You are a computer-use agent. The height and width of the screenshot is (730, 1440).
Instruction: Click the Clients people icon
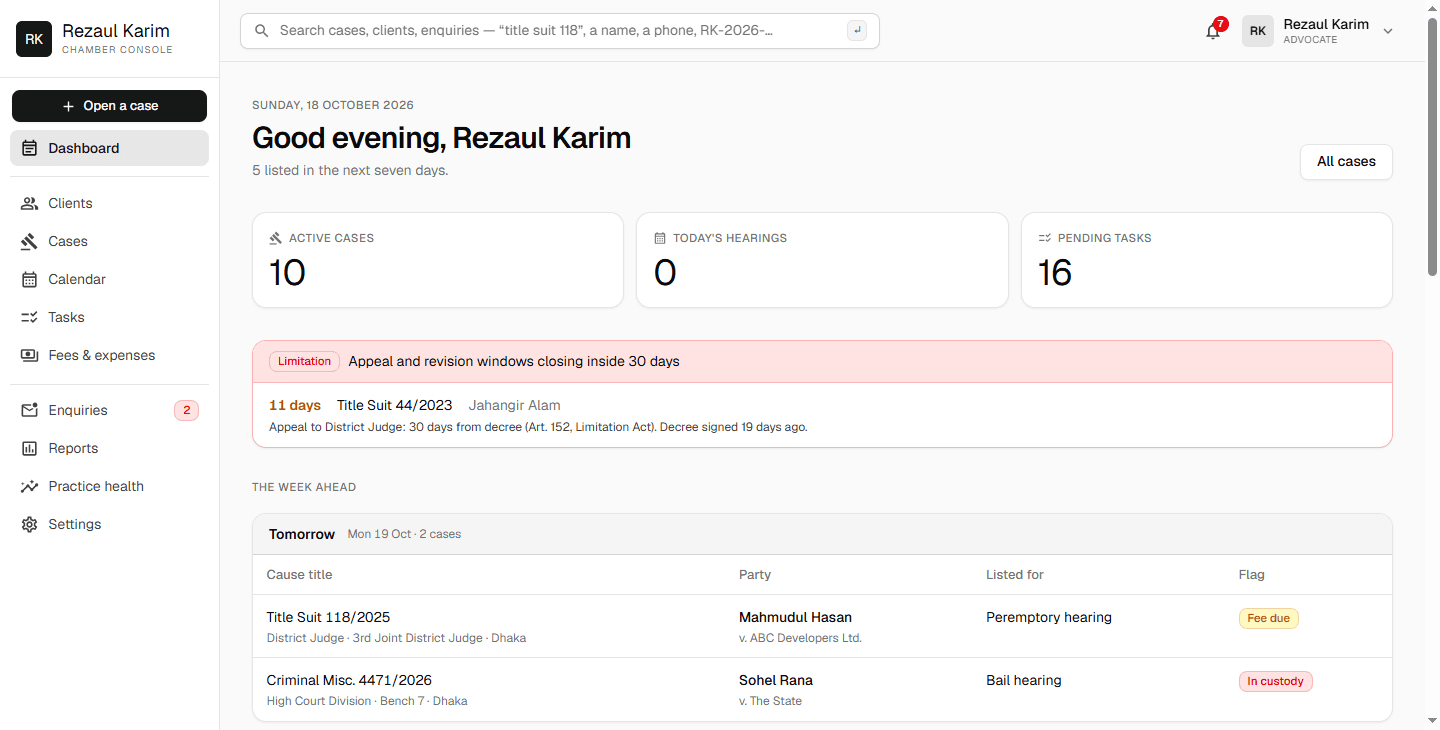coord(29,203)
